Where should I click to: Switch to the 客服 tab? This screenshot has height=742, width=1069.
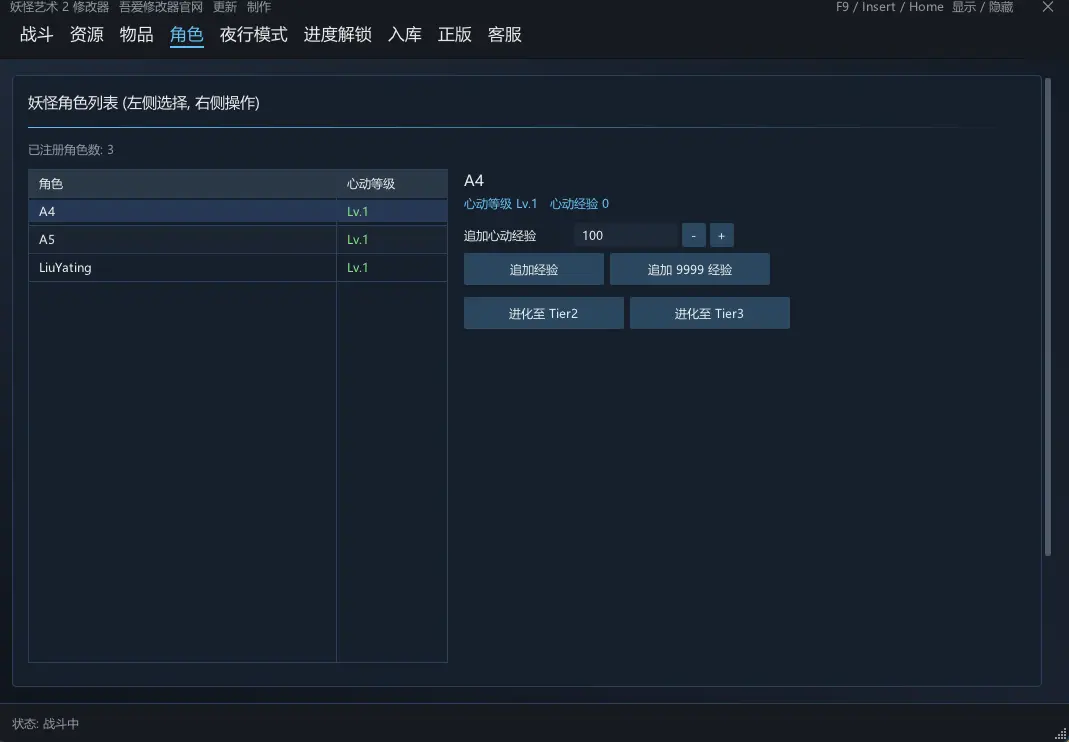click(505, 35)
